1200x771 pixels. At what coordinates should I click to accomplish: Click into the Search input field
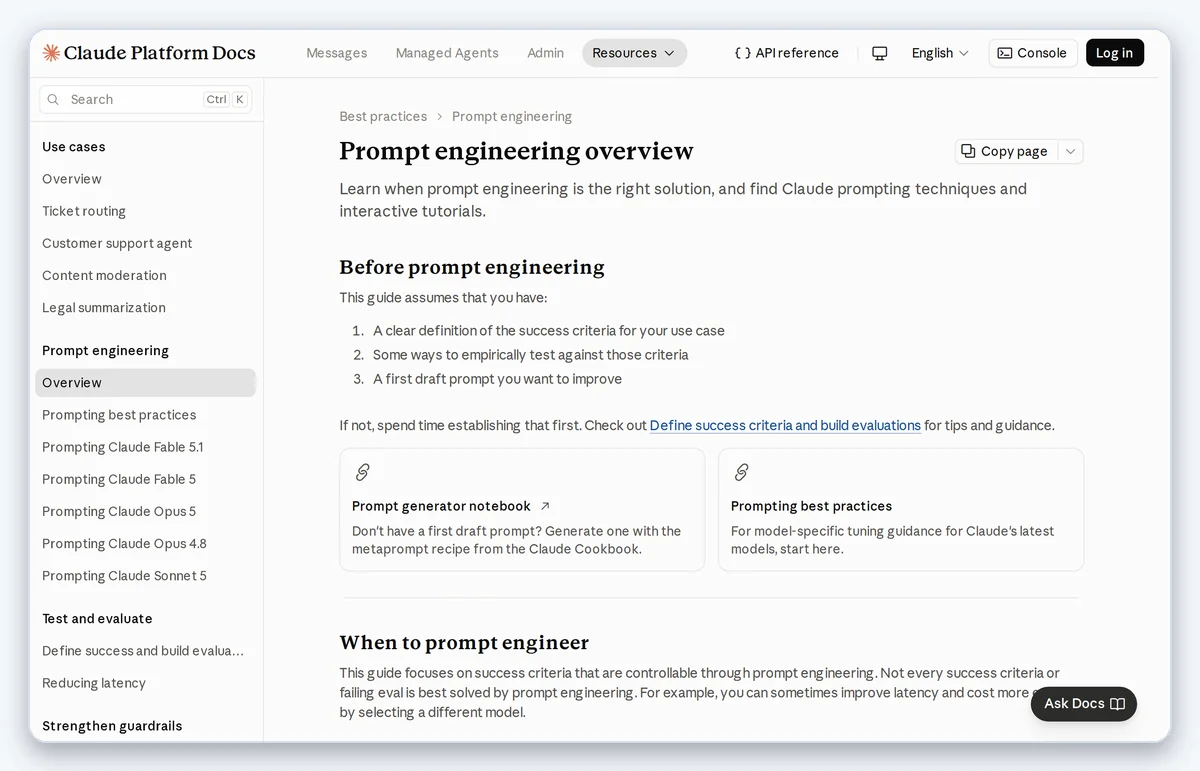point(146,100)
